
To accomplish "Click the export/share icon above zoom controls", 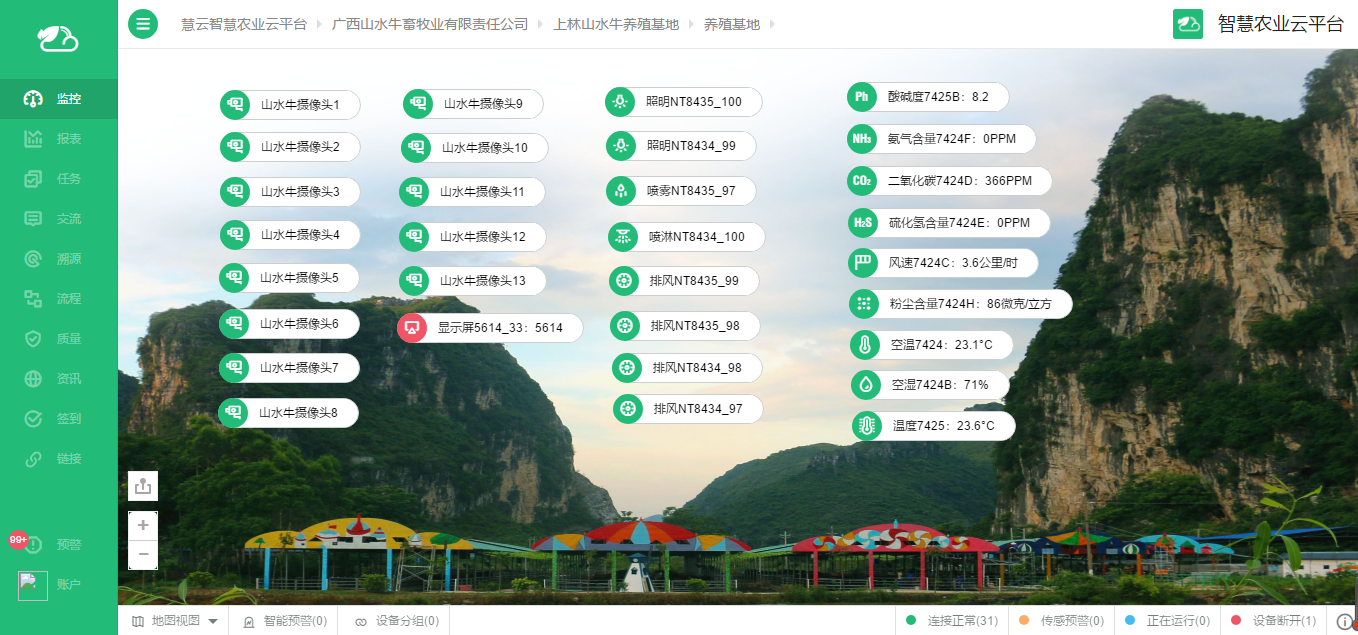I will point(143,486).
